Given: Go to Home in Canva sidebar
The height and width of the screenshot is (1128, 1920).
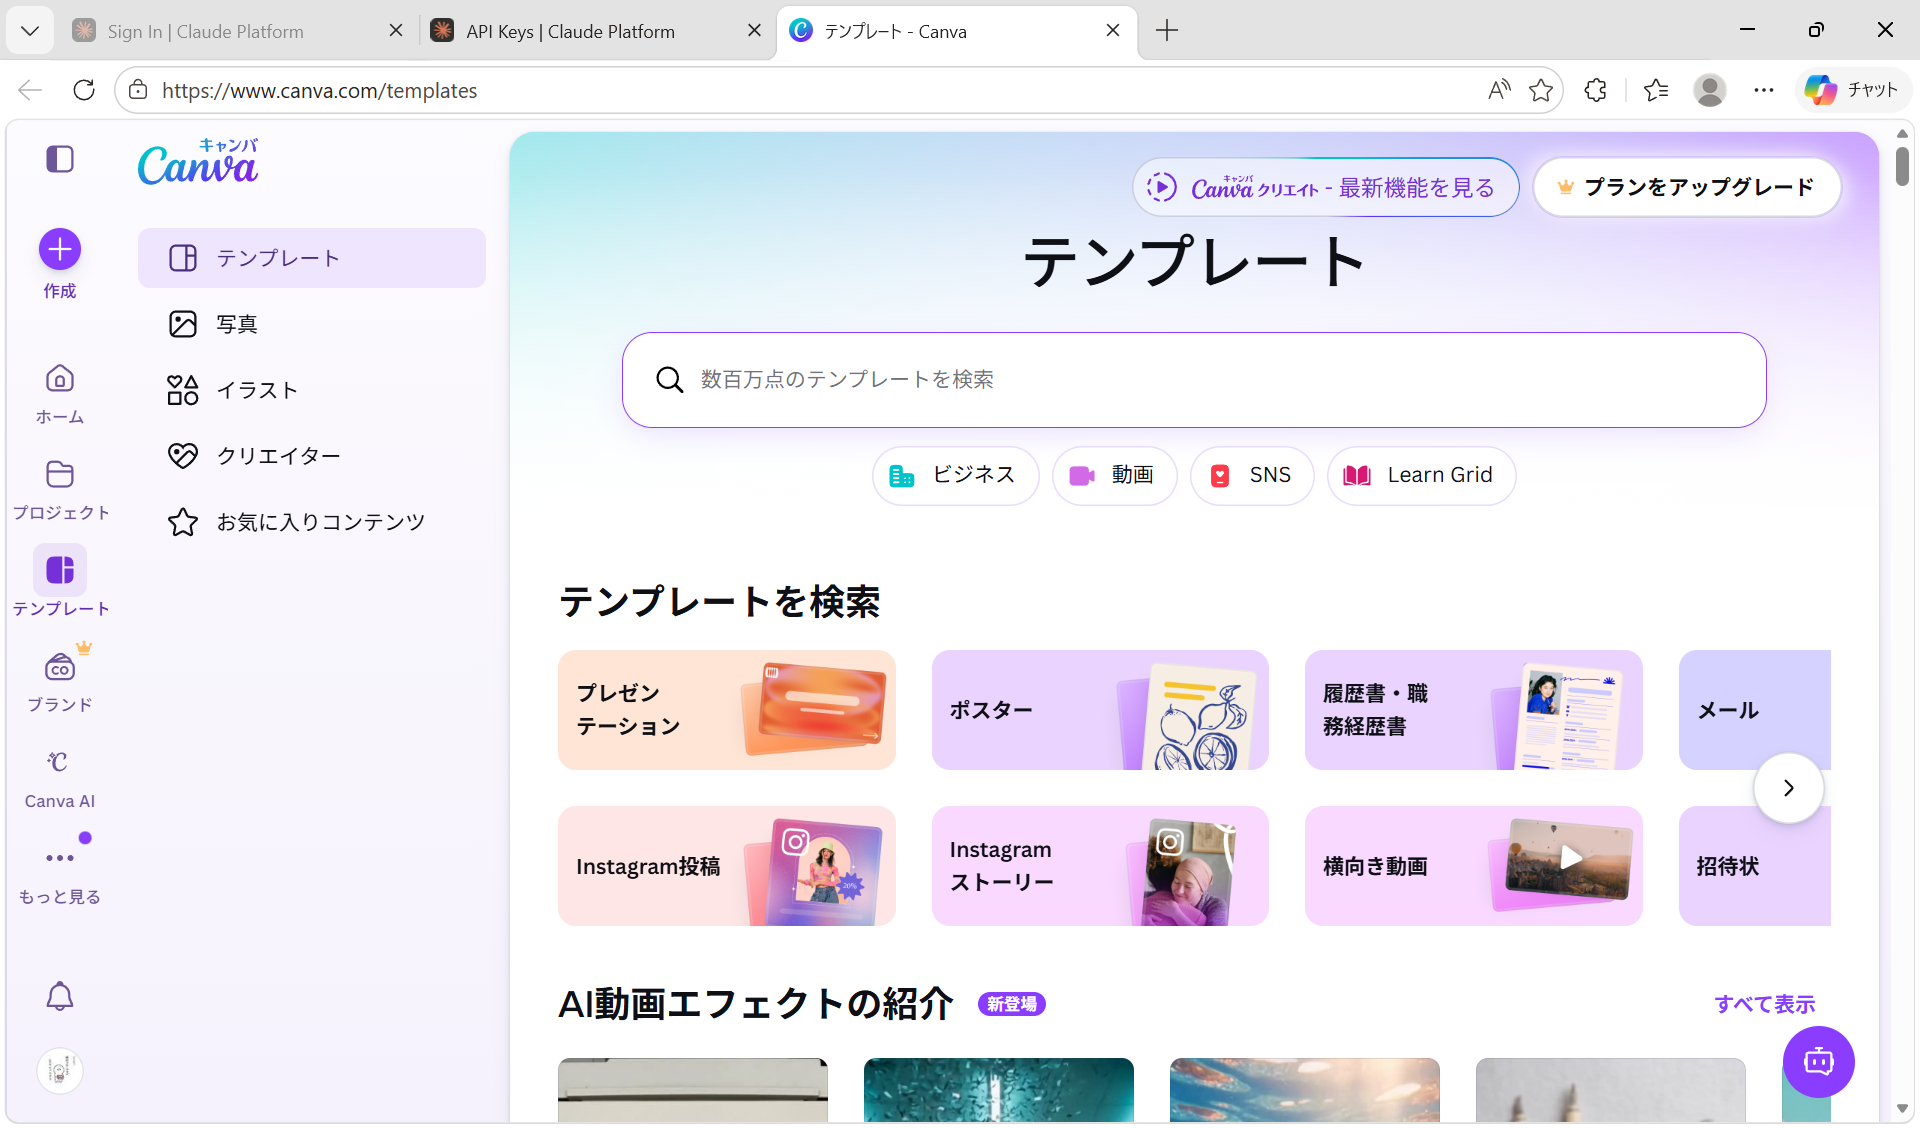Looking at the screenshot, I should pos(60,379).
